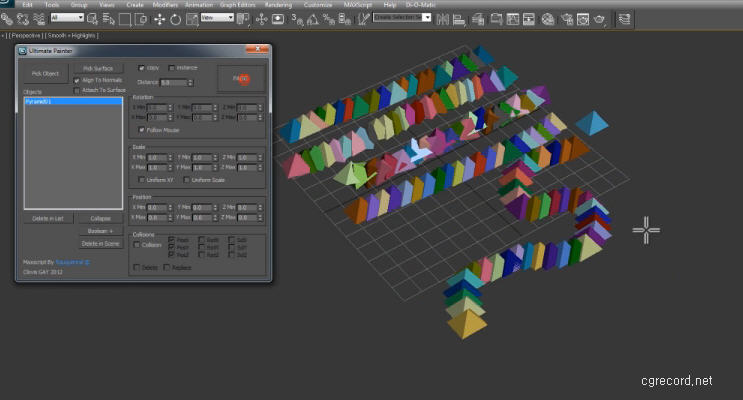Open the View reference coordinate dropdown
This screenshot has height=400, width=743.
(x=217, y=18)
